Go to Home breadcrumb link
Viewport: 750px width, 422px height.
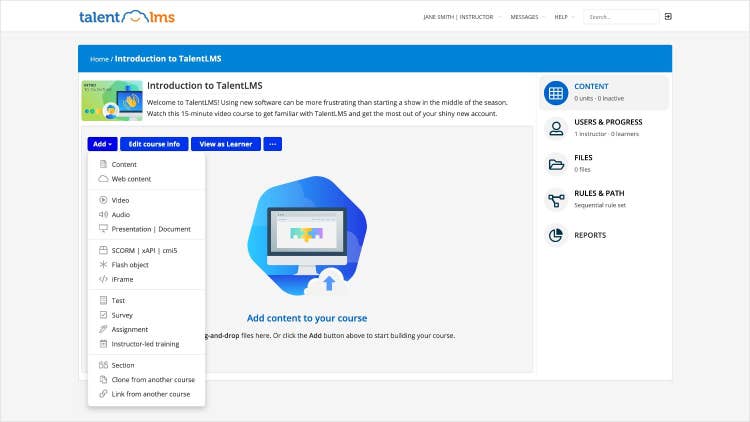(99, 59)
